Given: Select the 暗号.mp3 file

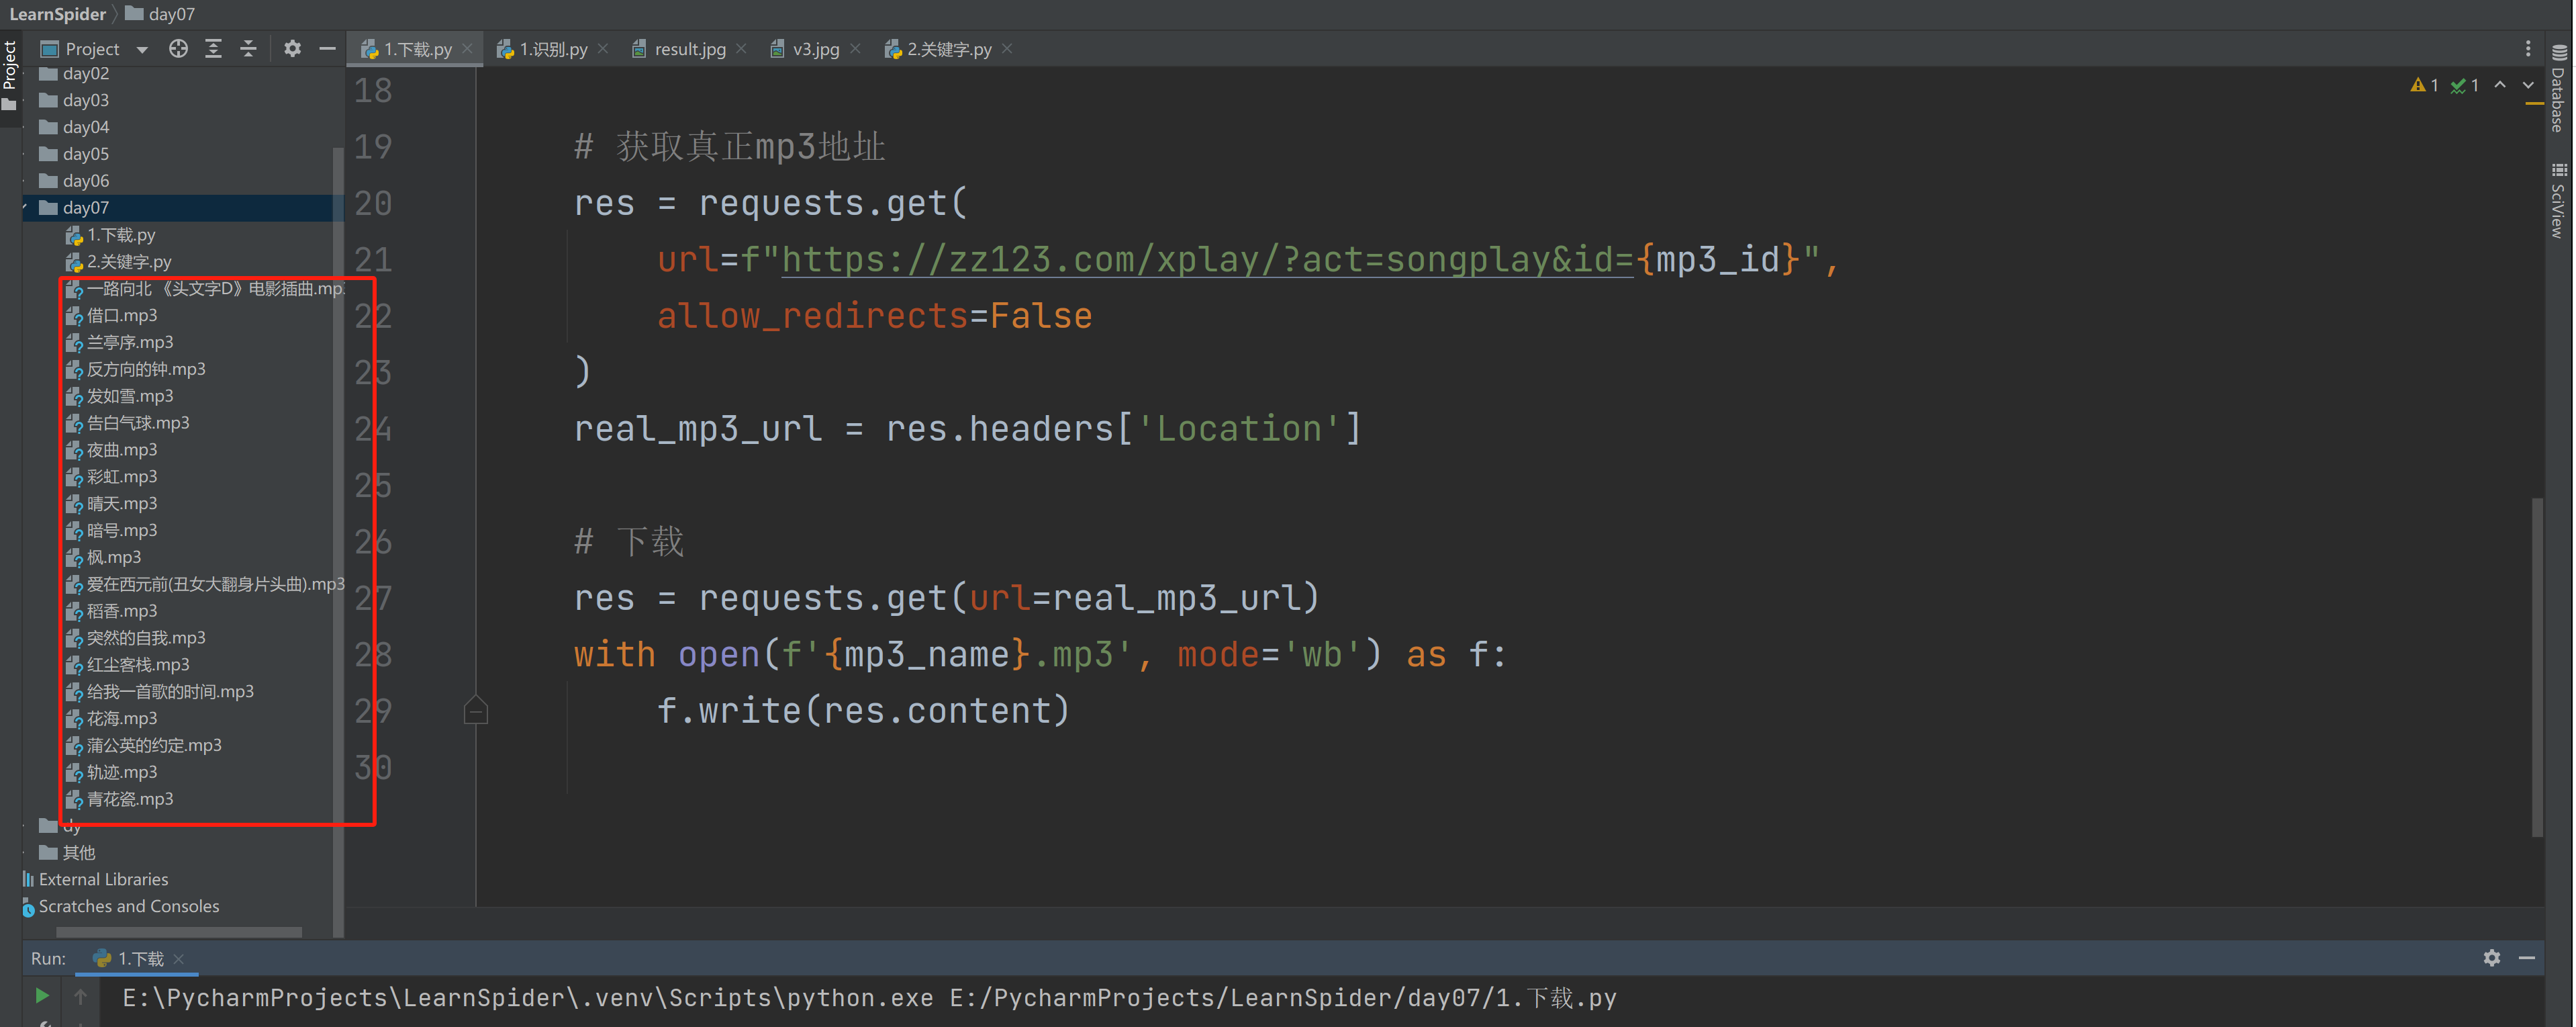Looking at the screenshot, I should coord(112,530).
